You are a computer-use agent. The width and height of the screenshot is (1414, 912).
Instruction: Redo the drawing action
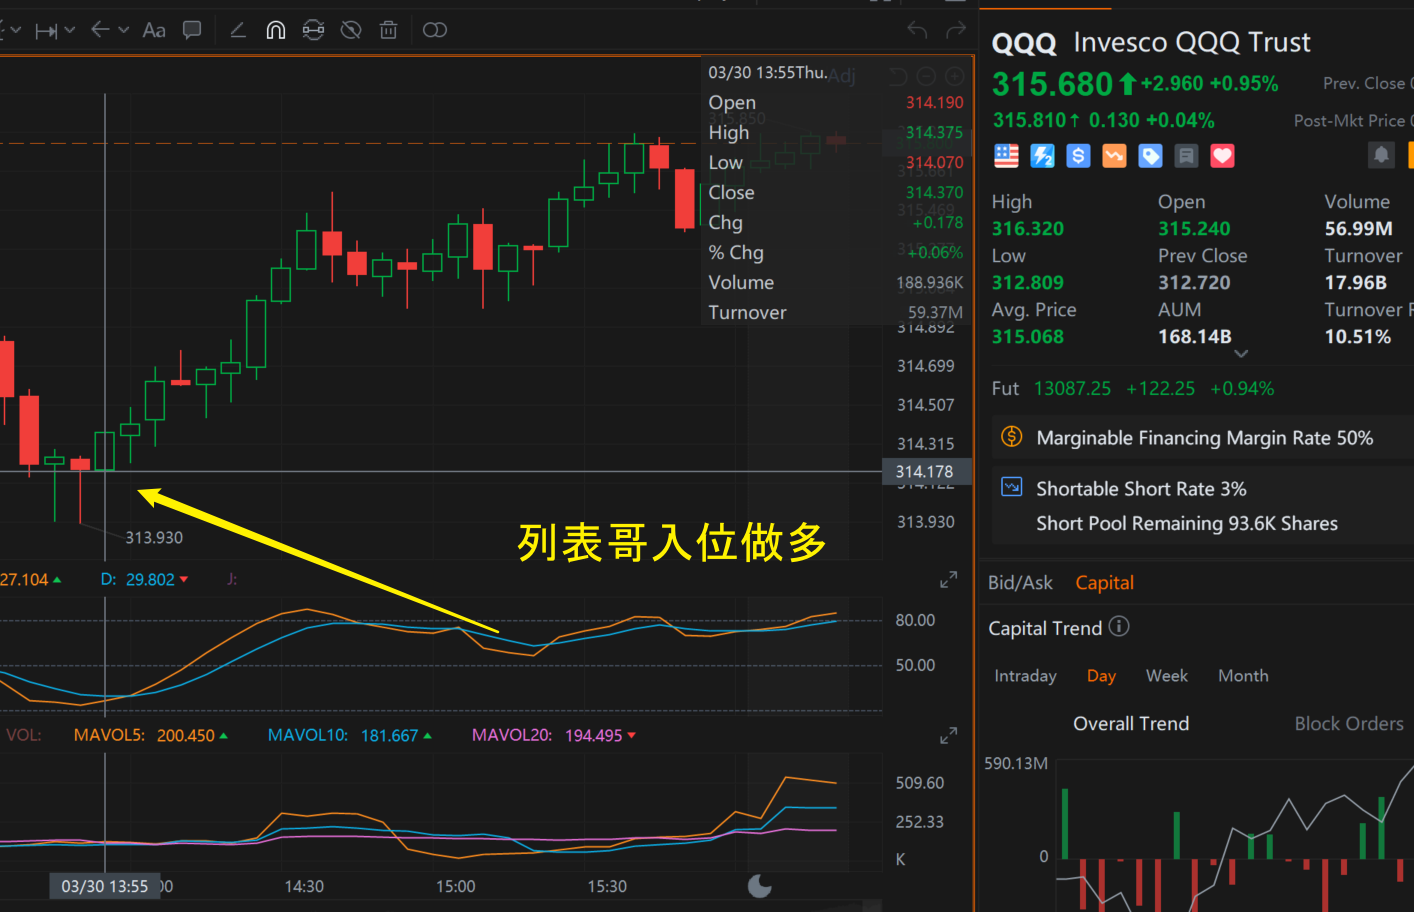coord(956,30)
